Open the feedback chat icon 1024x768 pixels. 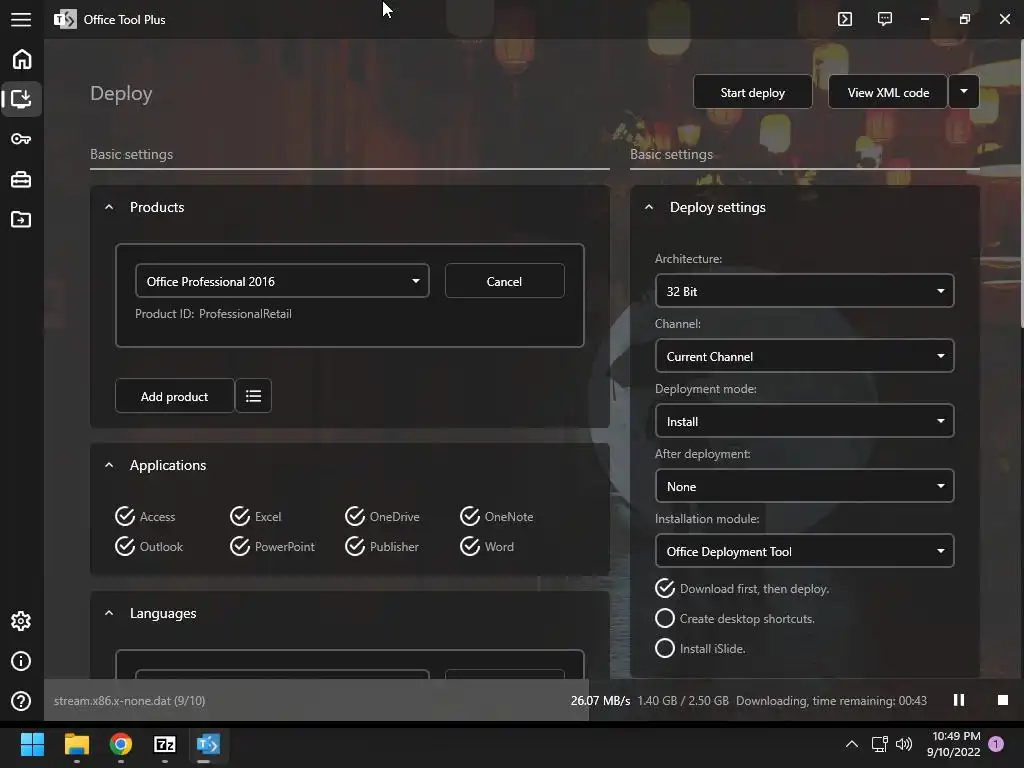(x=885, y=19)
